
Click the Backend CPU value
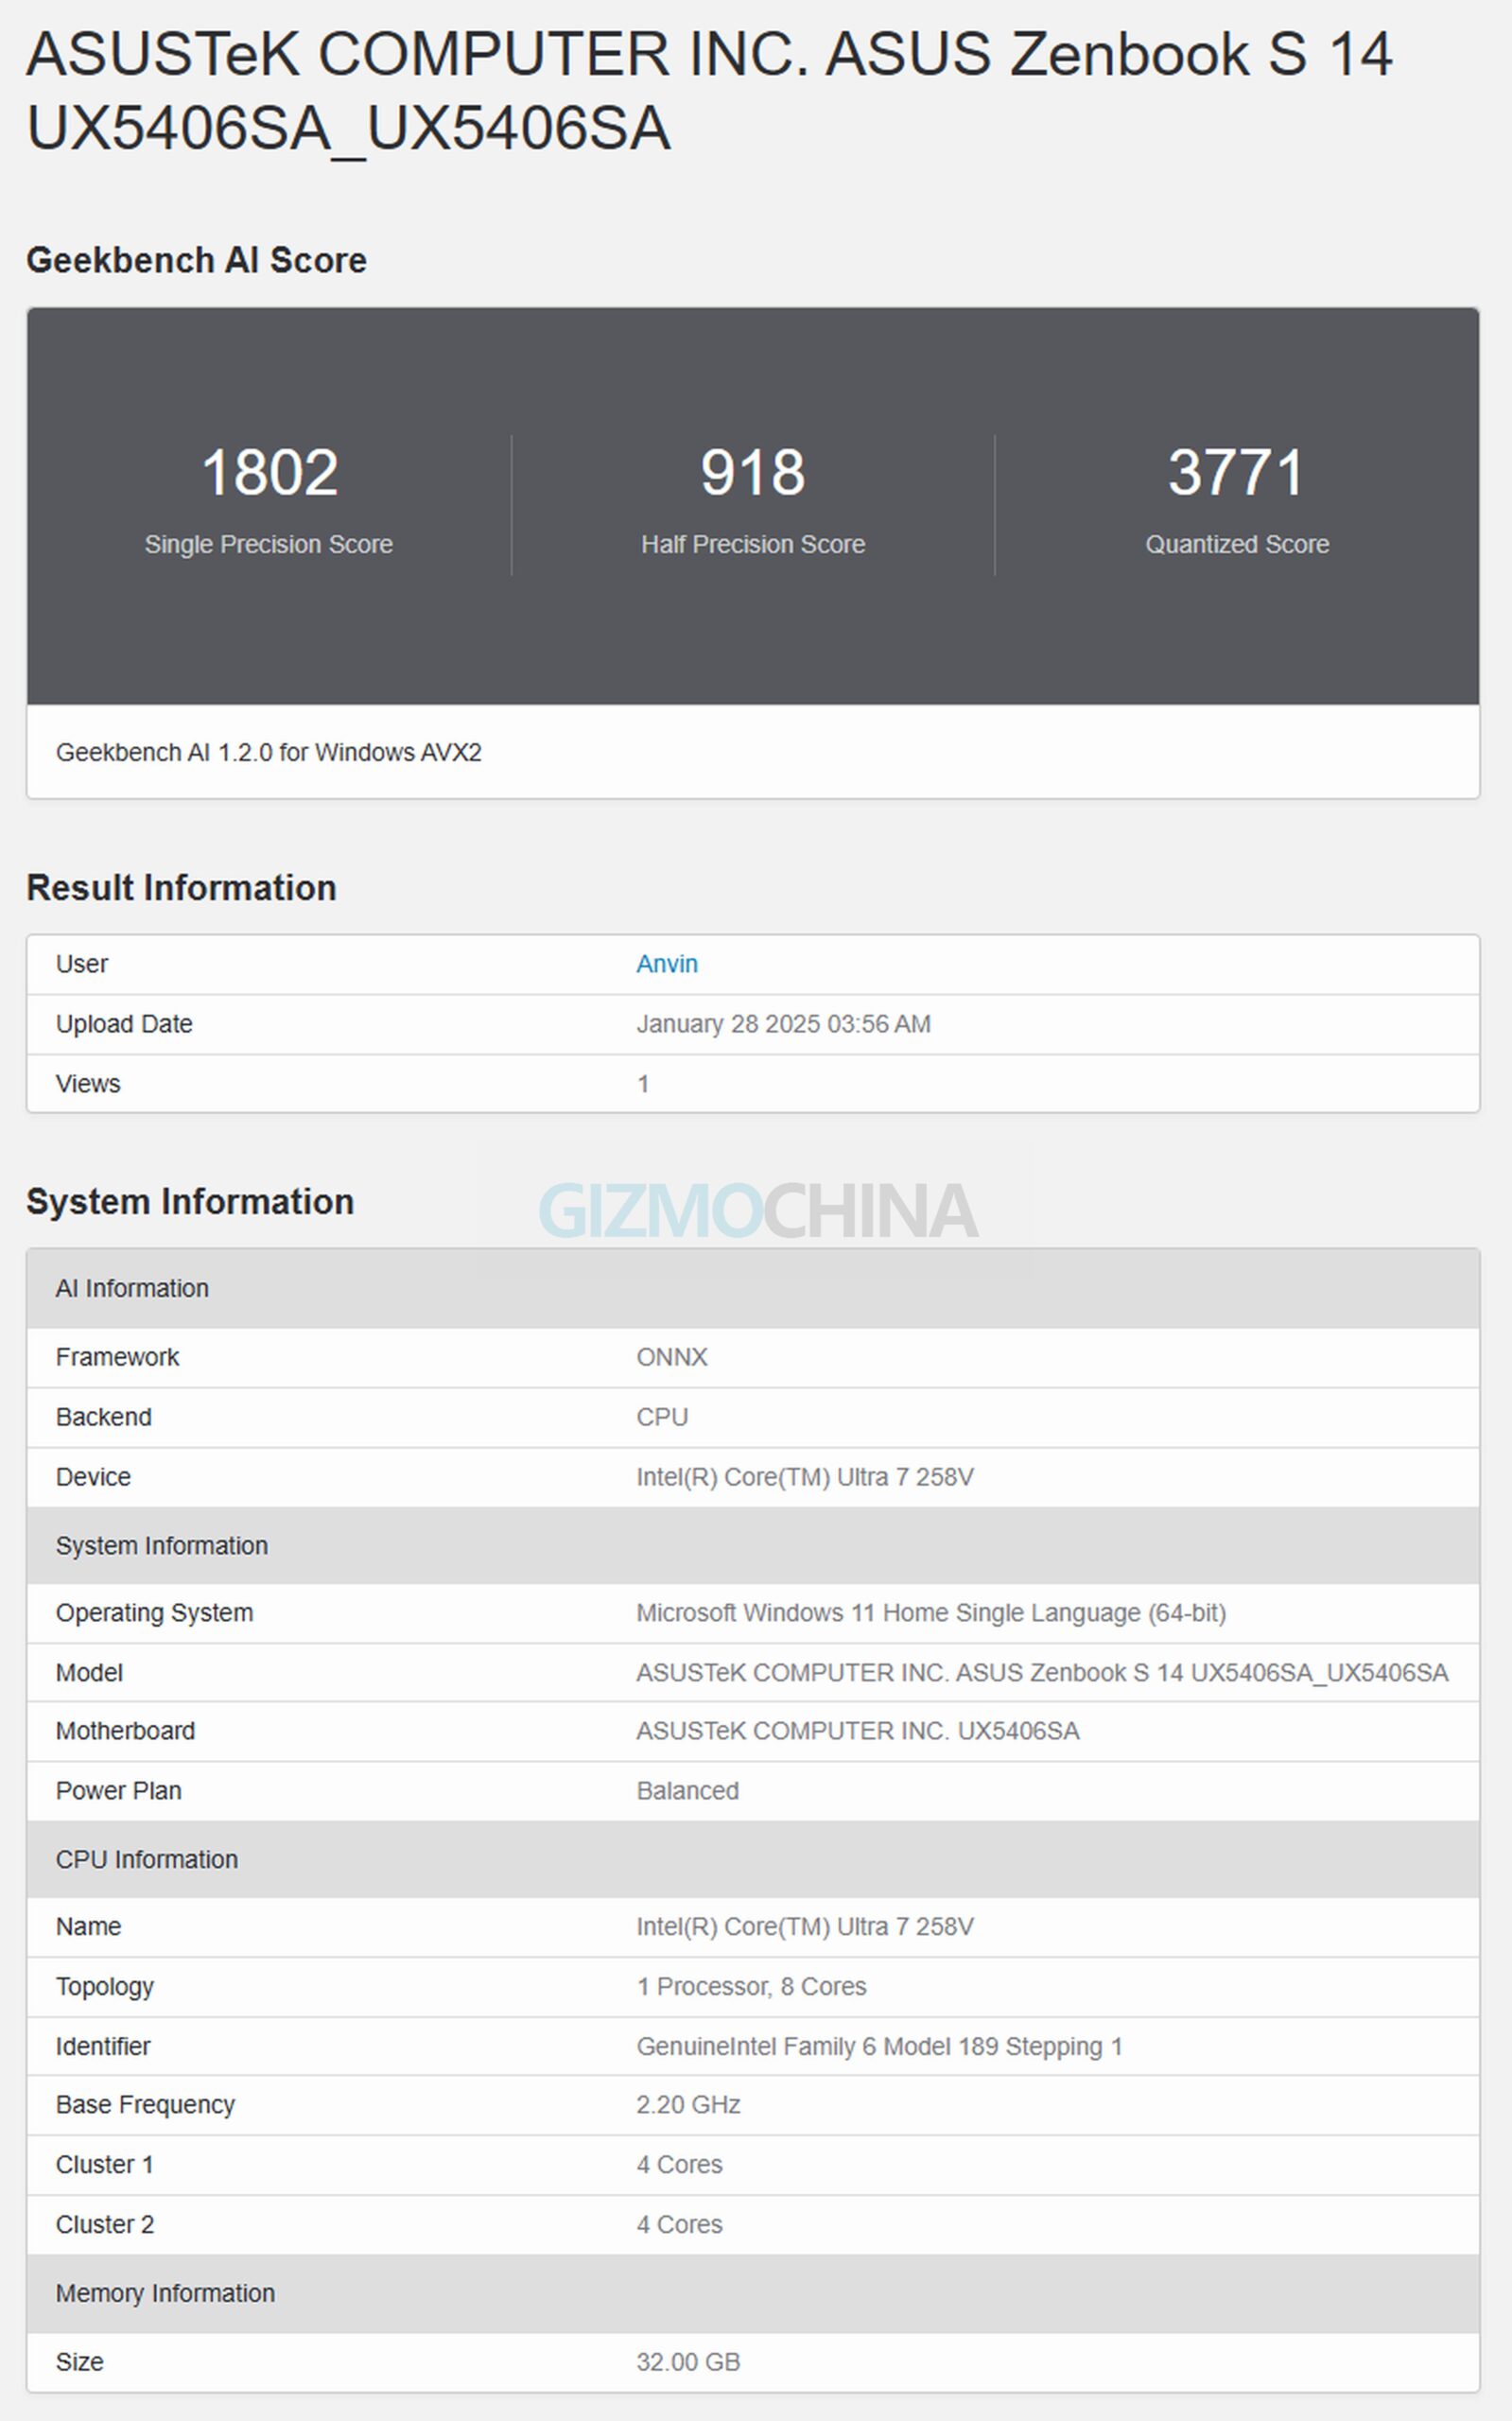click(662, 1417)
